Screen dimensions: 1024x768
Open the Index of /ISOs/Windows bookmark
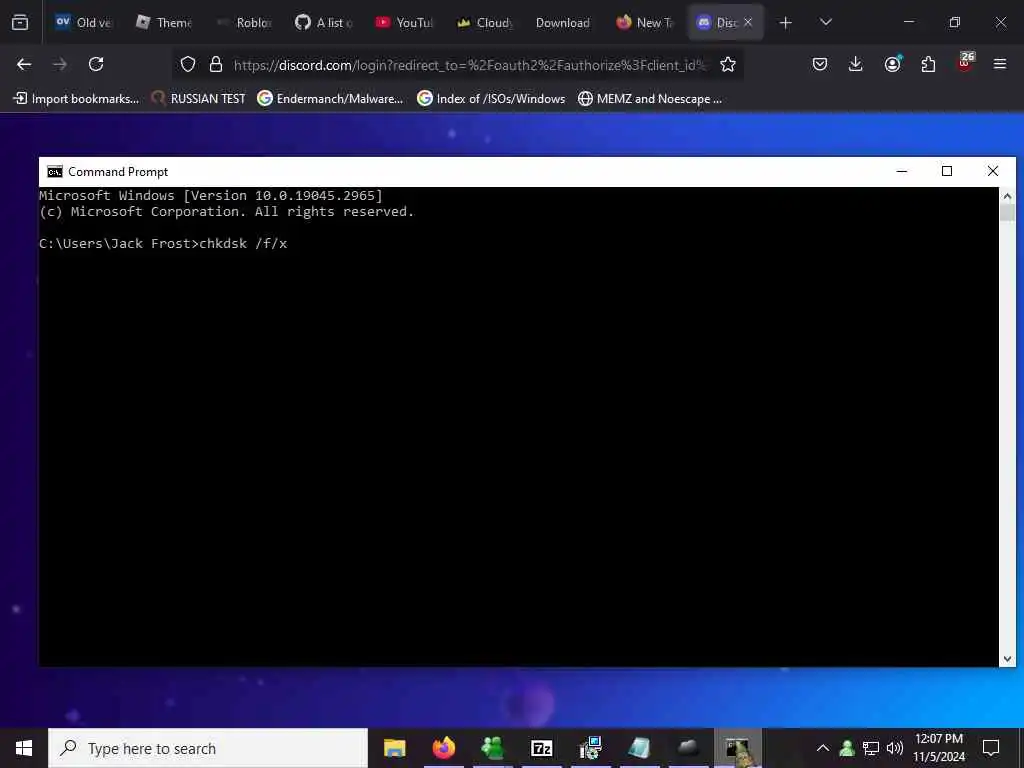click(x=491, y=99)
